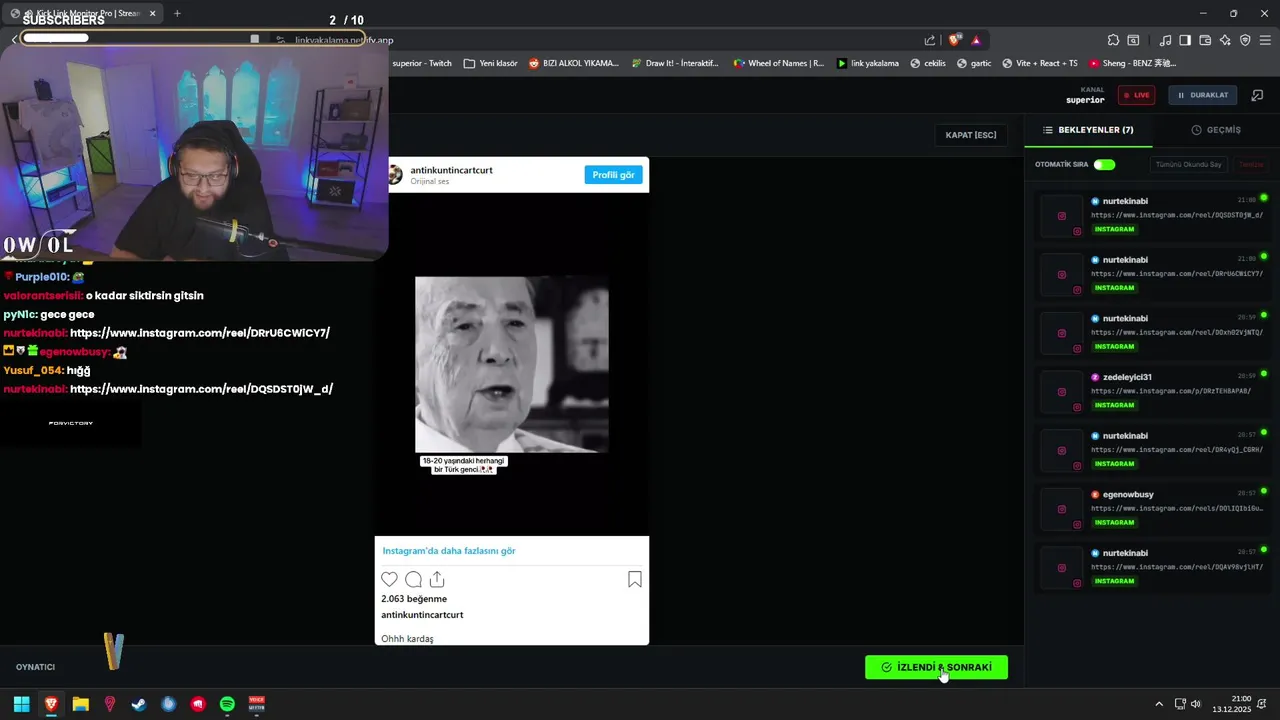
Task: Select queue item with reel DQSDST0jW_d
Action: 1154,215
